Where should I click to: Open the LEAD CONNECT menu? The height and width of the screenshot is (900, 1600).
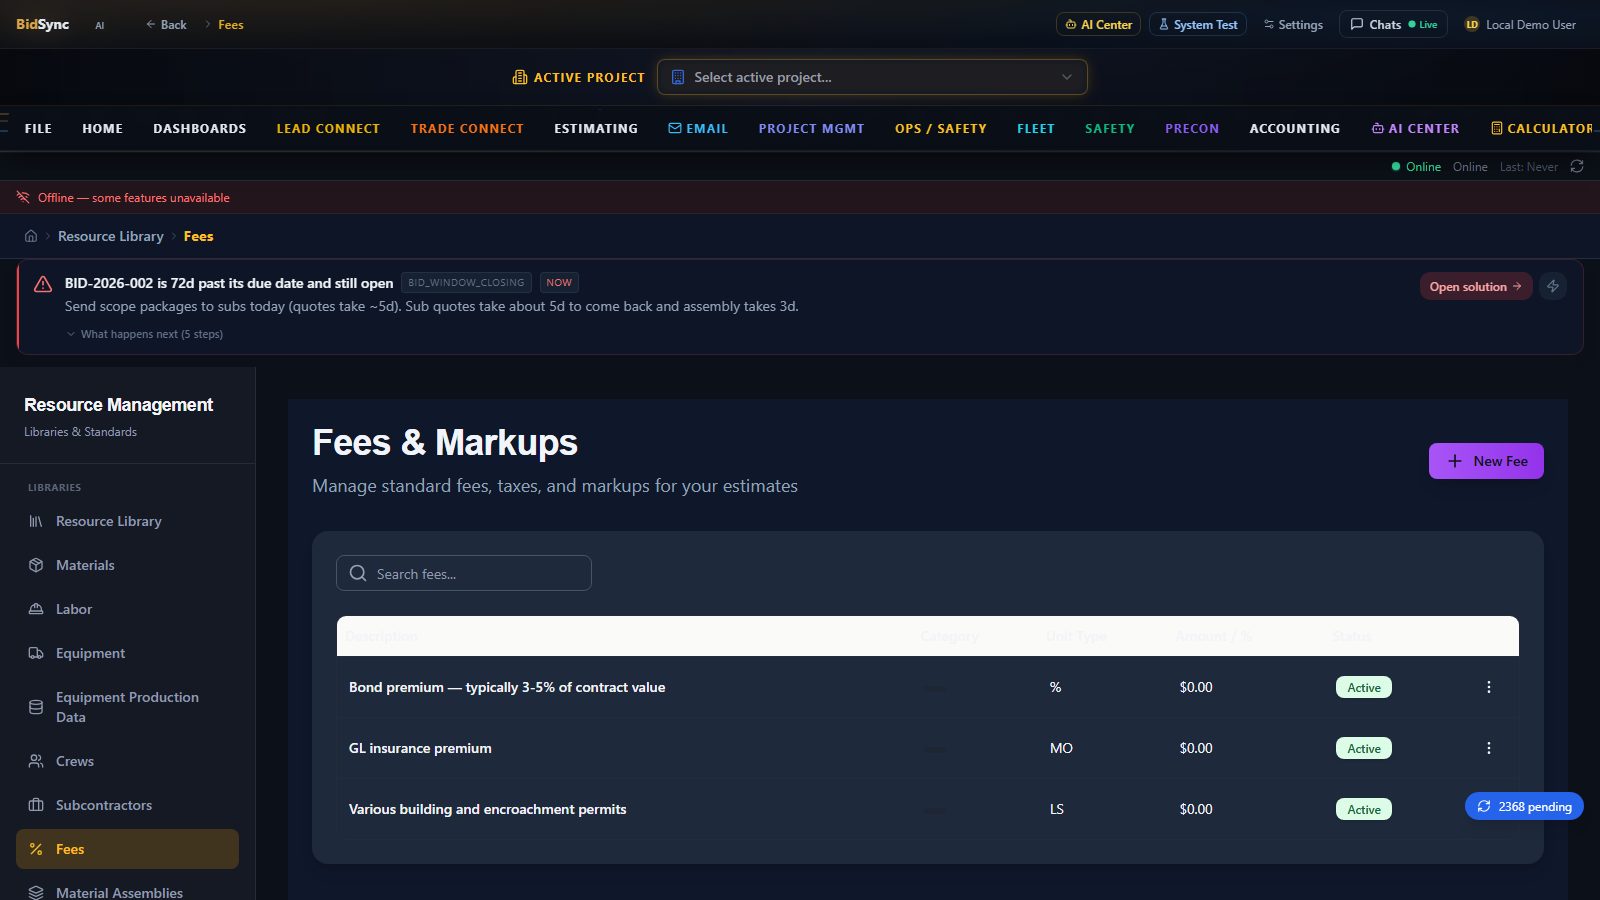click(328, 128)
